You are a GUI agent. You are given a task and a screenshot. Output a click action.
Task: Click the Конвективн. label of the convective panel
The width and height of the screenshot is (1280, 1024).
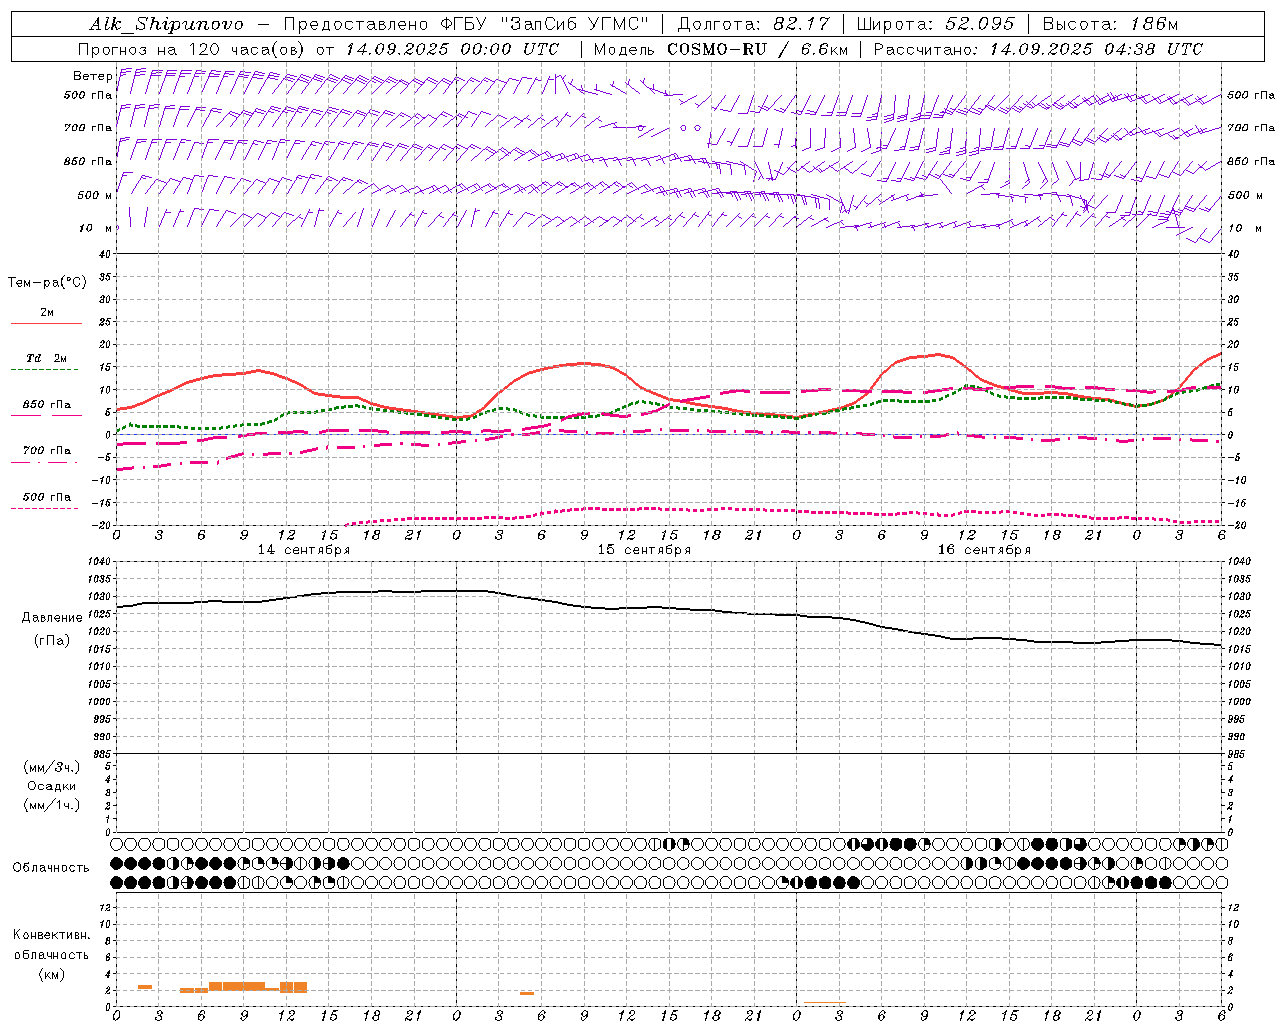tap(51, 935)
